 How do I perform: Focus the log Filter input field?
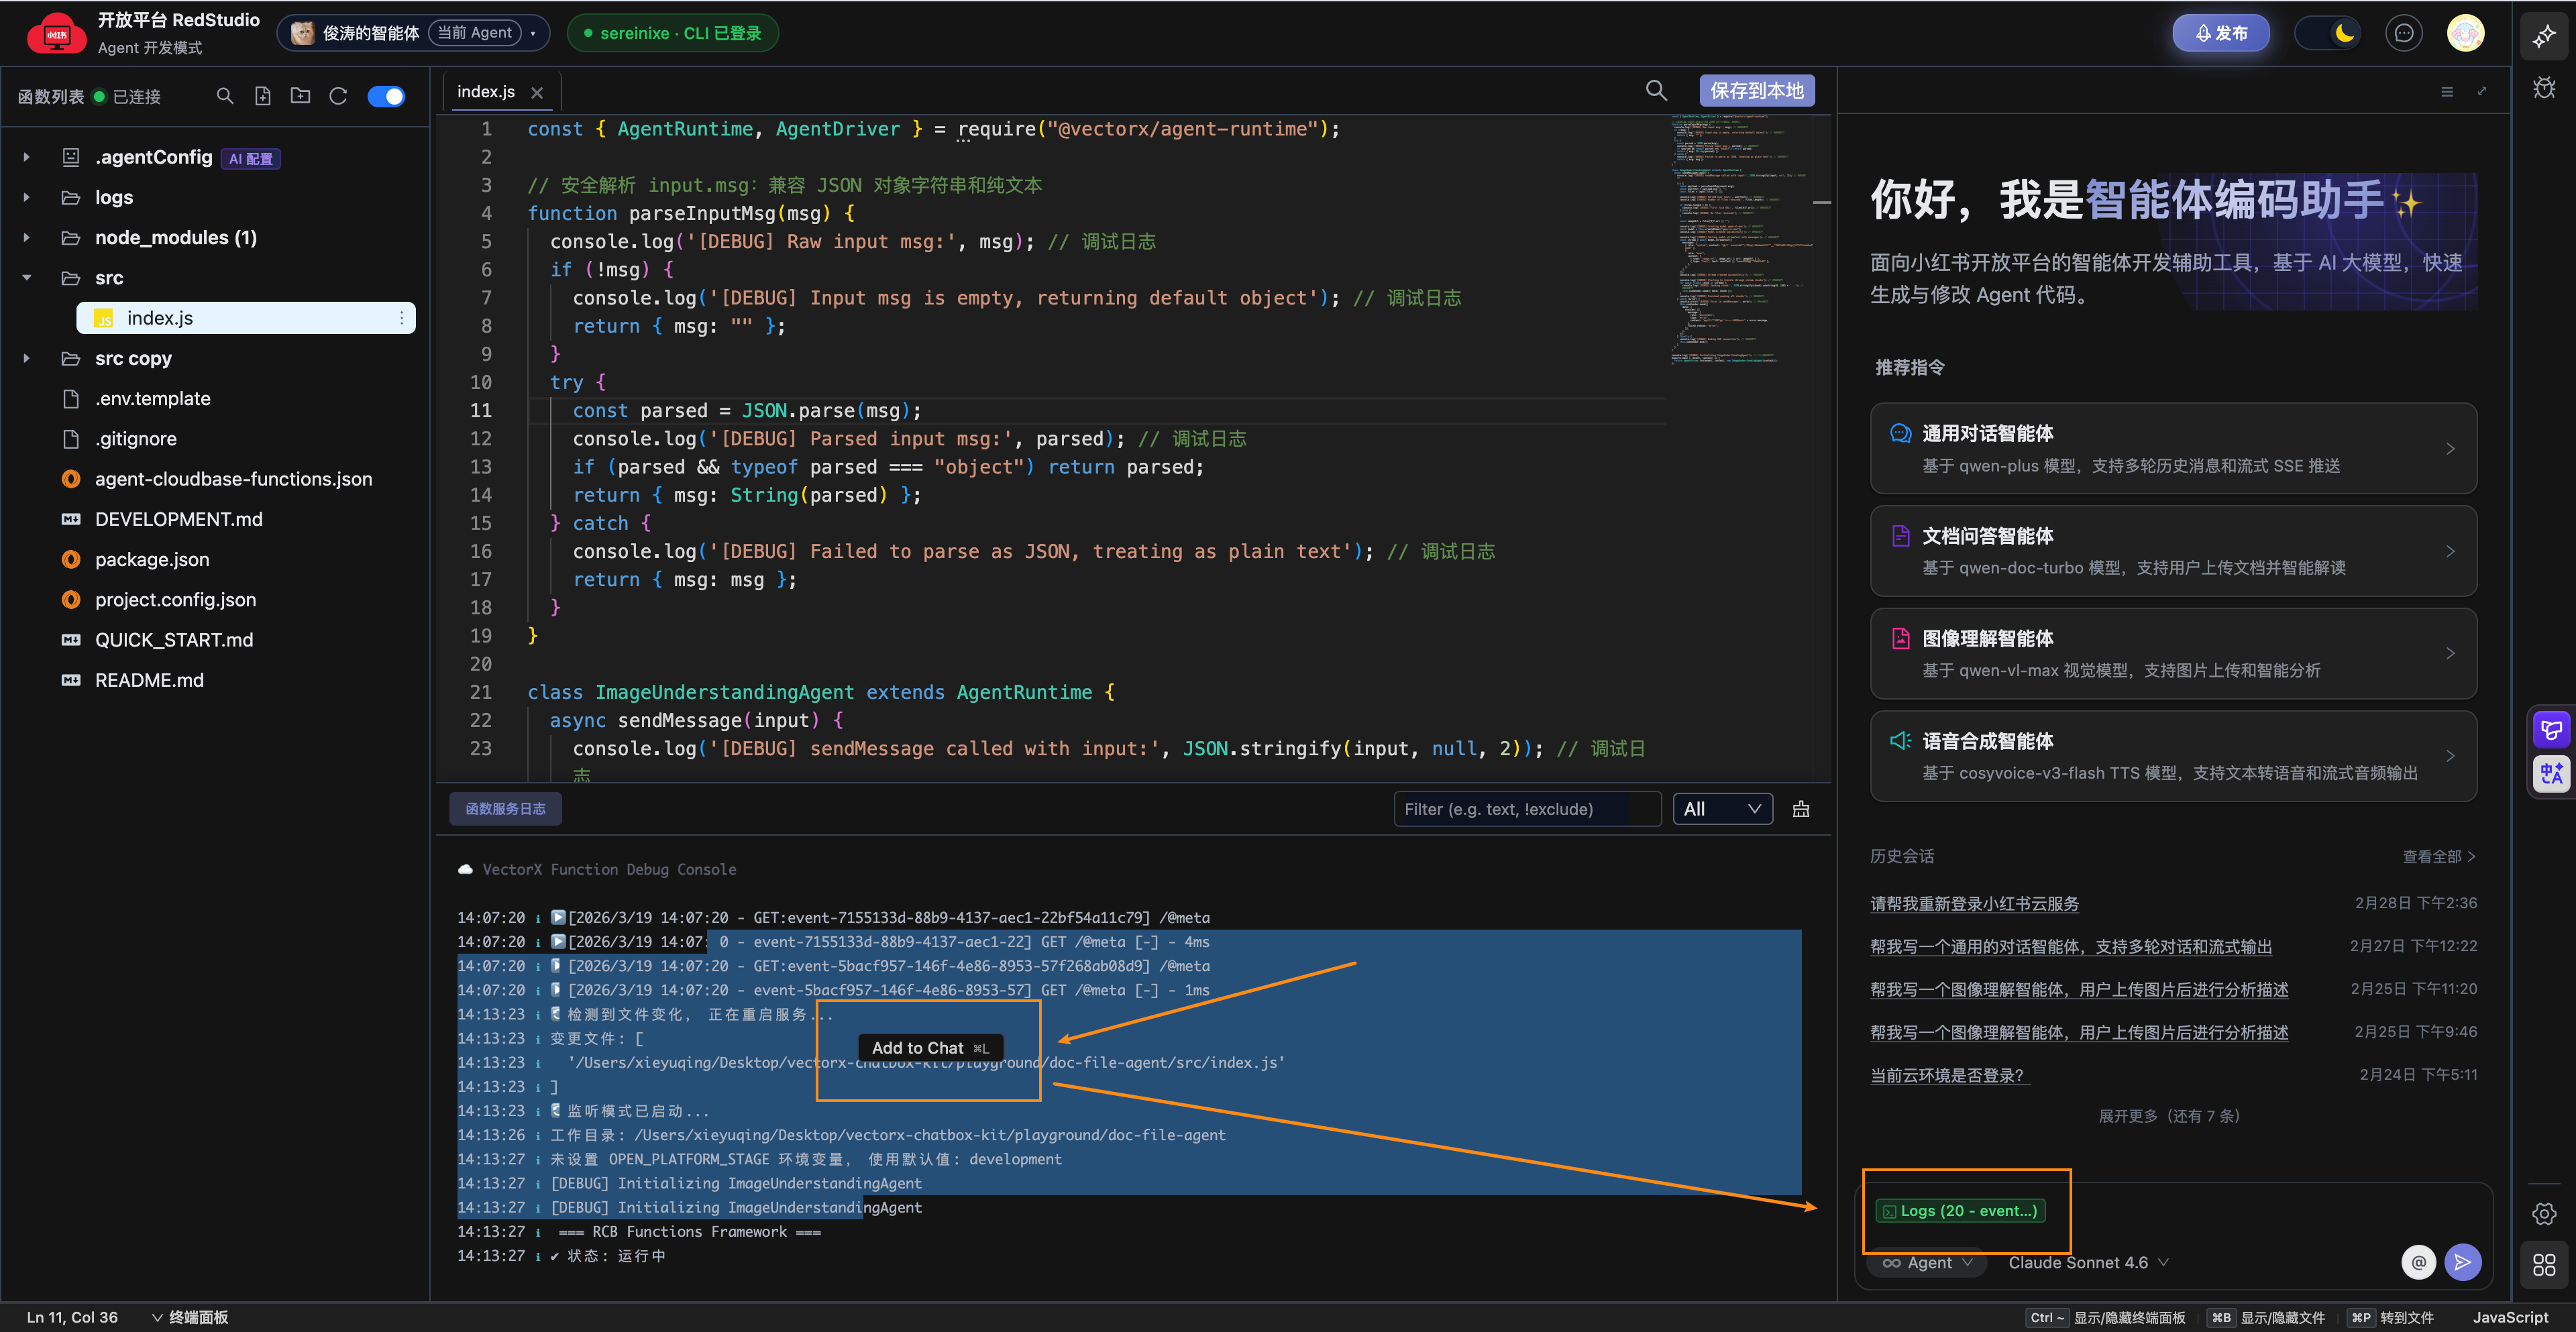coord(1527,809)
